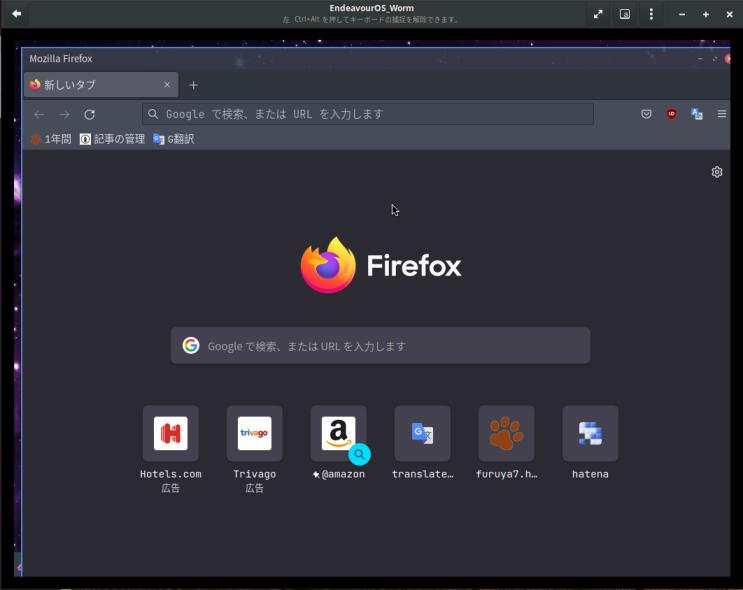Open the Pocket icon in the toolbar
The height and width of the screenshot is (590, 743).
pyautogui.click(x=646, y=114)
